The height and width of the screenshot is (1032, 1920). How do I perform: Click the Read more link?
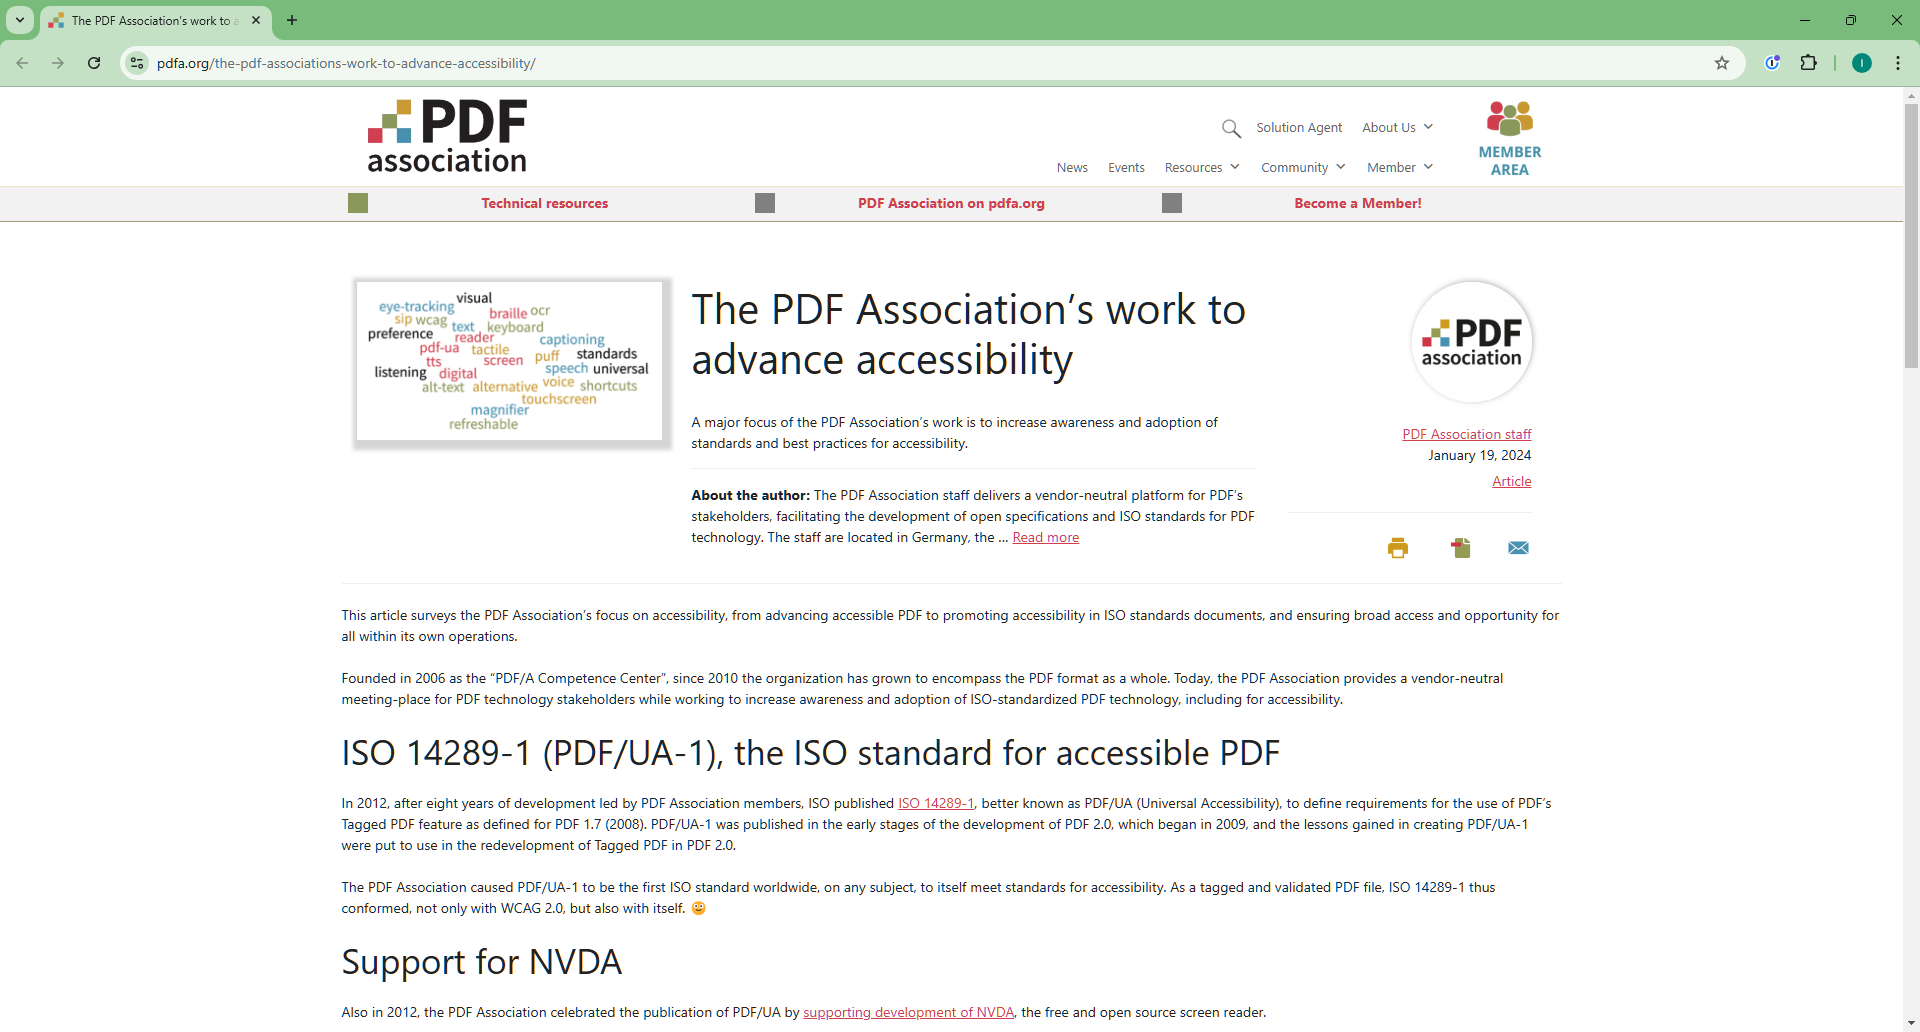point(1045,538)
